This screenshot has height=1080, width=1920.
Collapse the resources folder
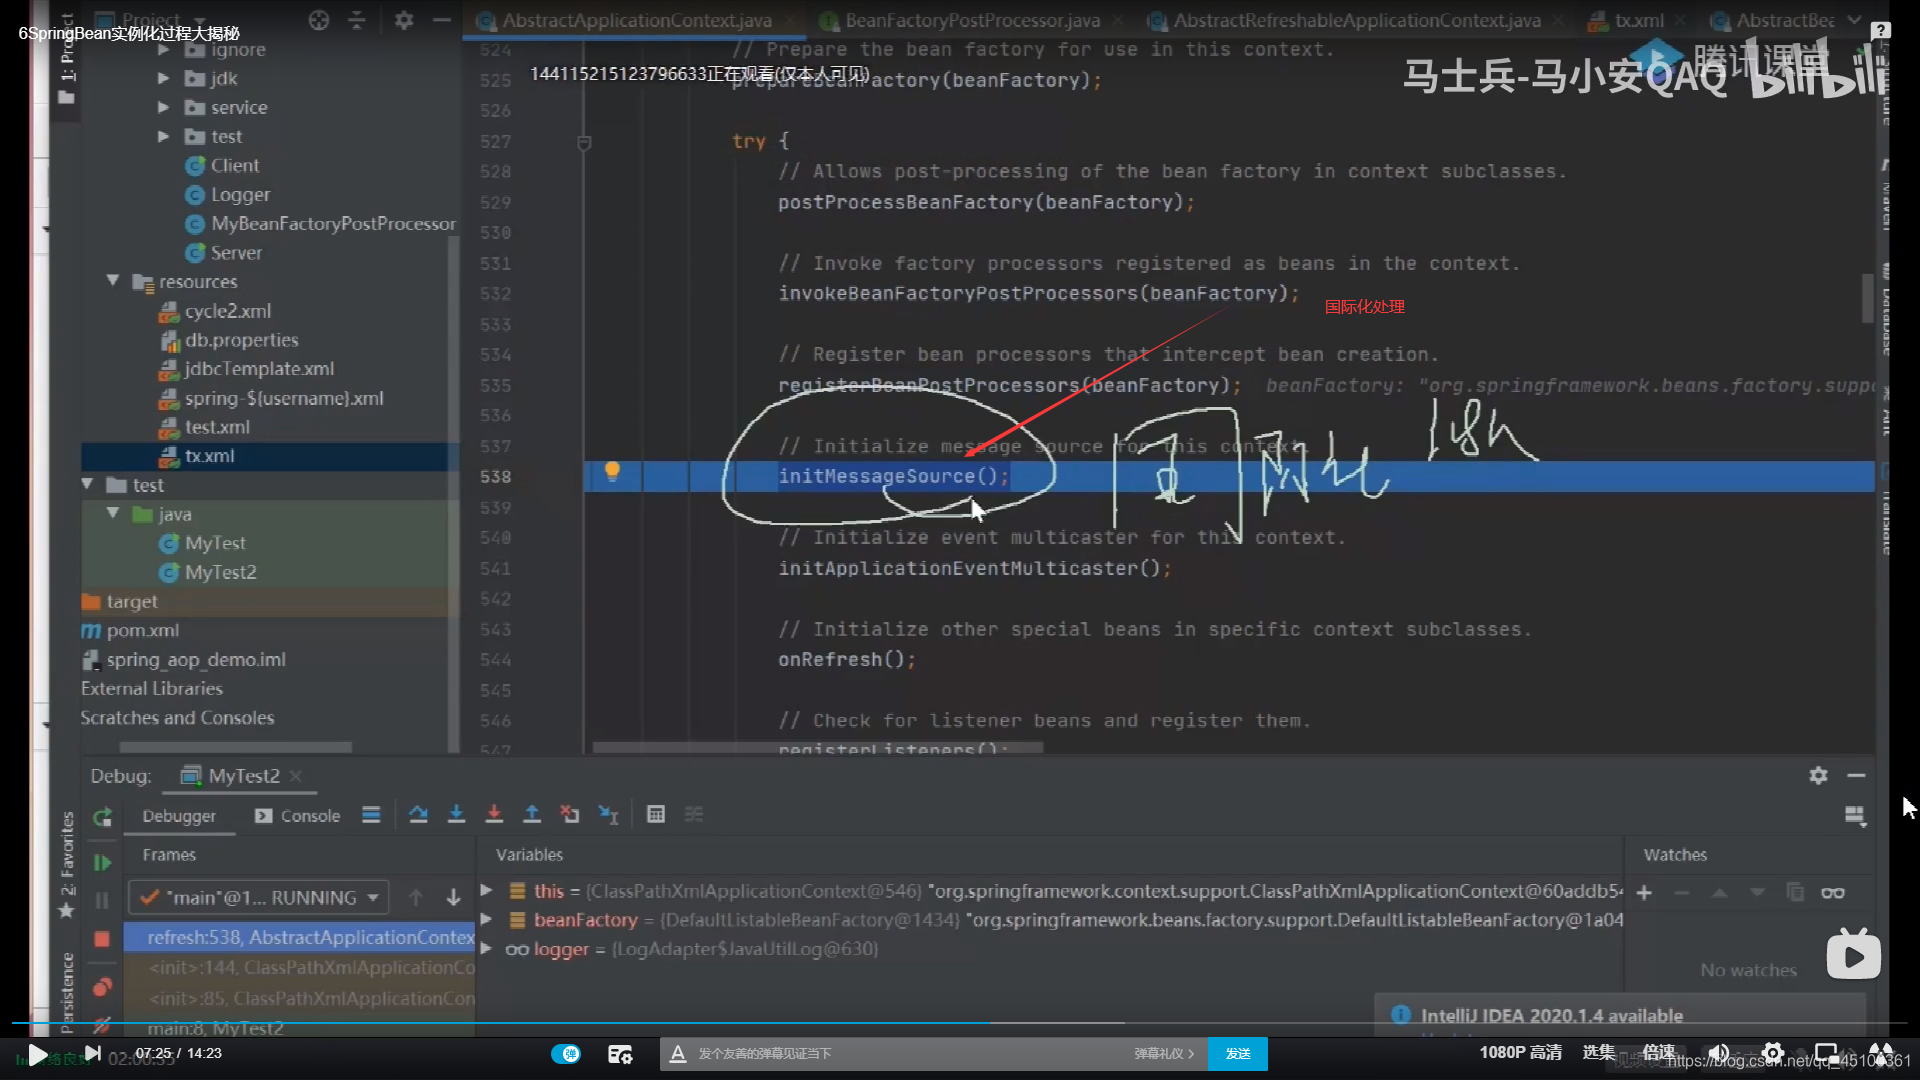click(113, 281)
